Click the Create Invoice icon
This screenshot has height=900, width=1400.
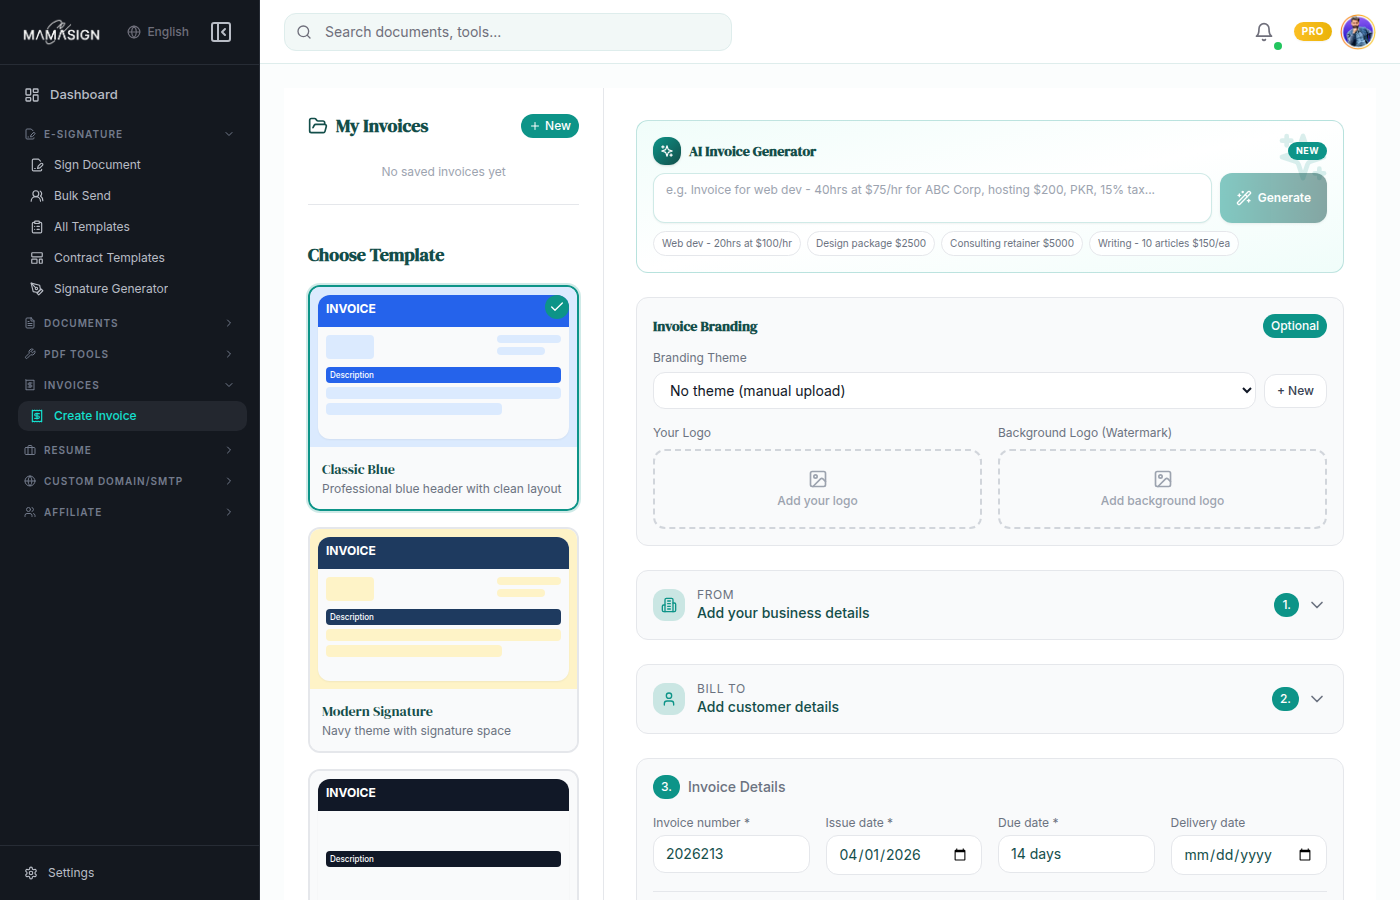37,416
